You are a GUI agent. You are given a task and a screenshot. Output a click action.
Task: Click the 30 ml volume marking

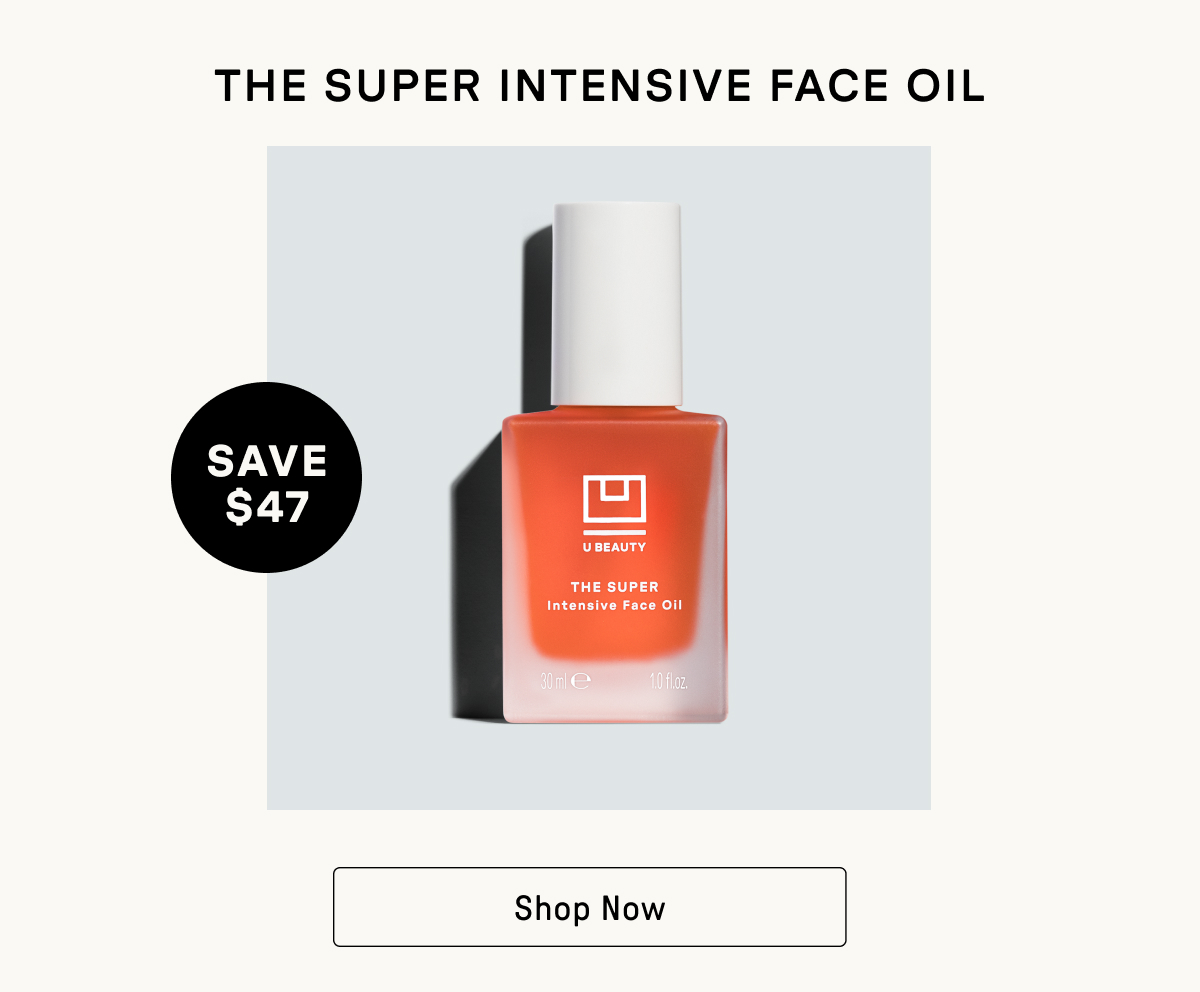click(554, 682)
